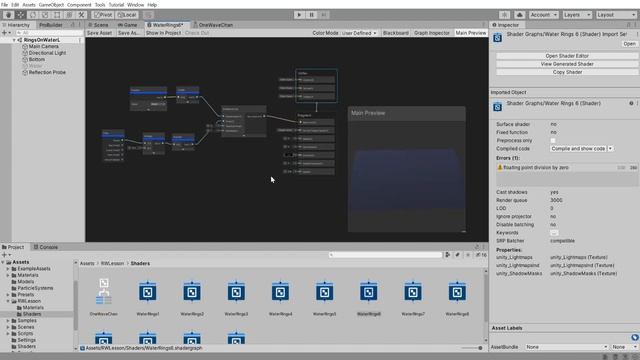Open the Layout dropdown
This screenshot has height=360, width=640.
point(616,15)
